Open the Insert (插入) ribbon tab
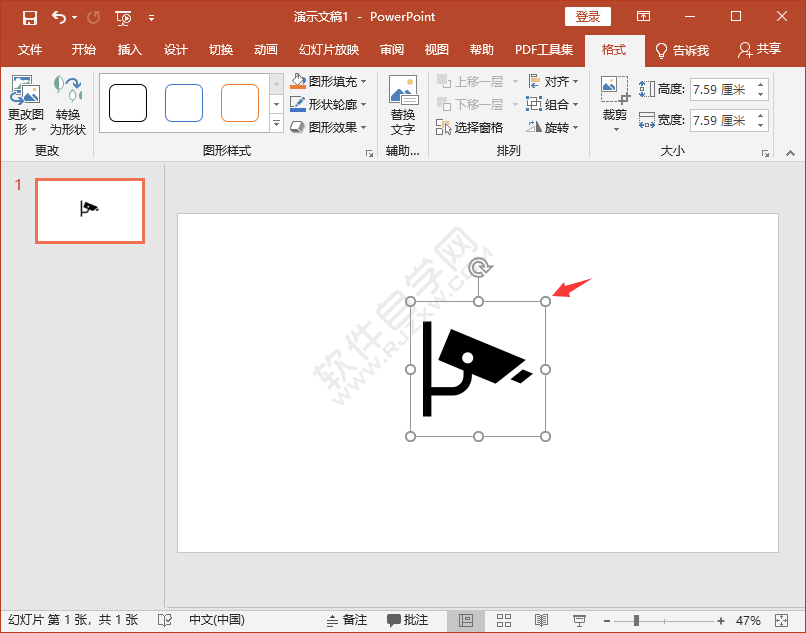Screen dimensions: 806x633 point(130,50)
